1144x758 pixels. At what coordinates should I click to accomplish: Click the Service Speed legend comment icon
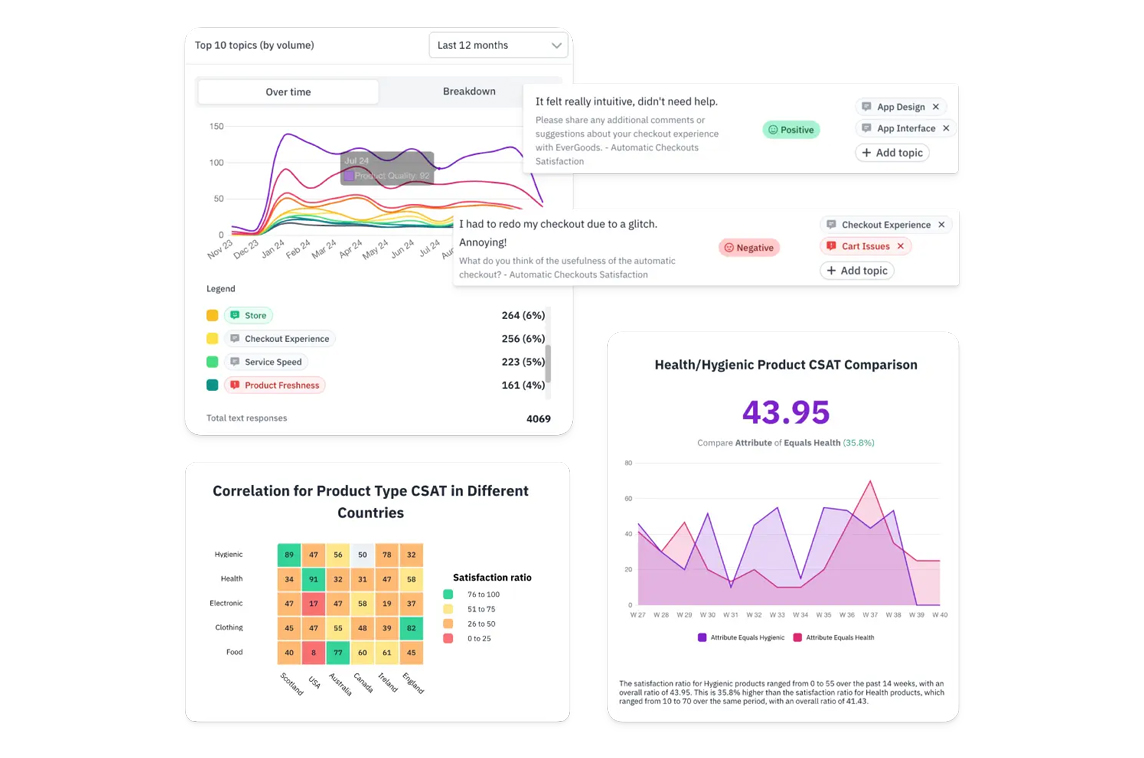[x=235, y=362]
